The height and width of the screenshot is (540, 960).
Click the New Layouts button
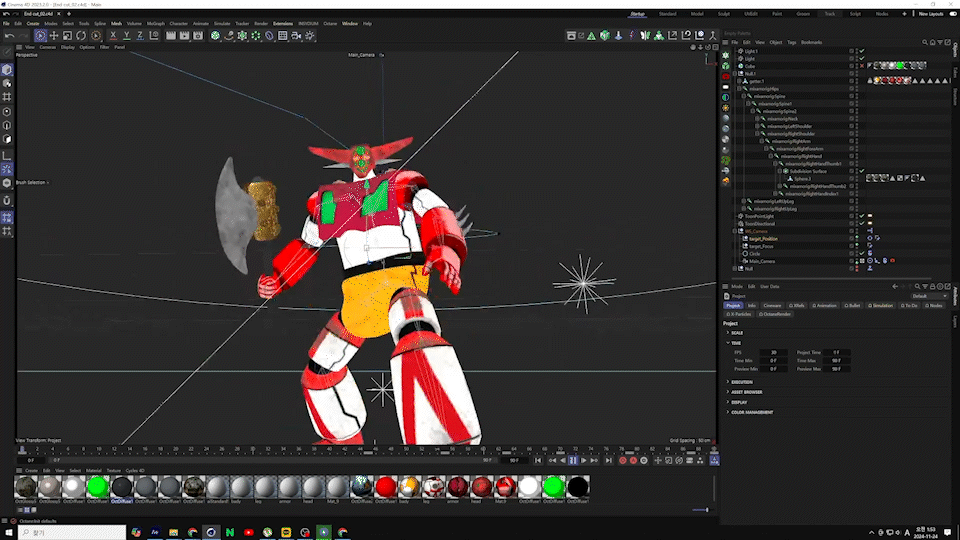coord(931,13)
